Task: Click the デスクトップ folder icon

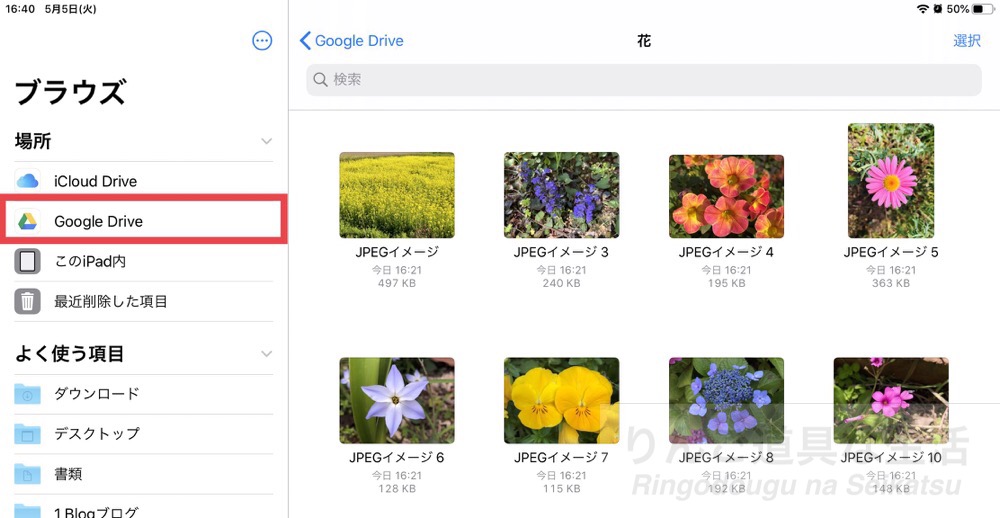Action: 27,434
